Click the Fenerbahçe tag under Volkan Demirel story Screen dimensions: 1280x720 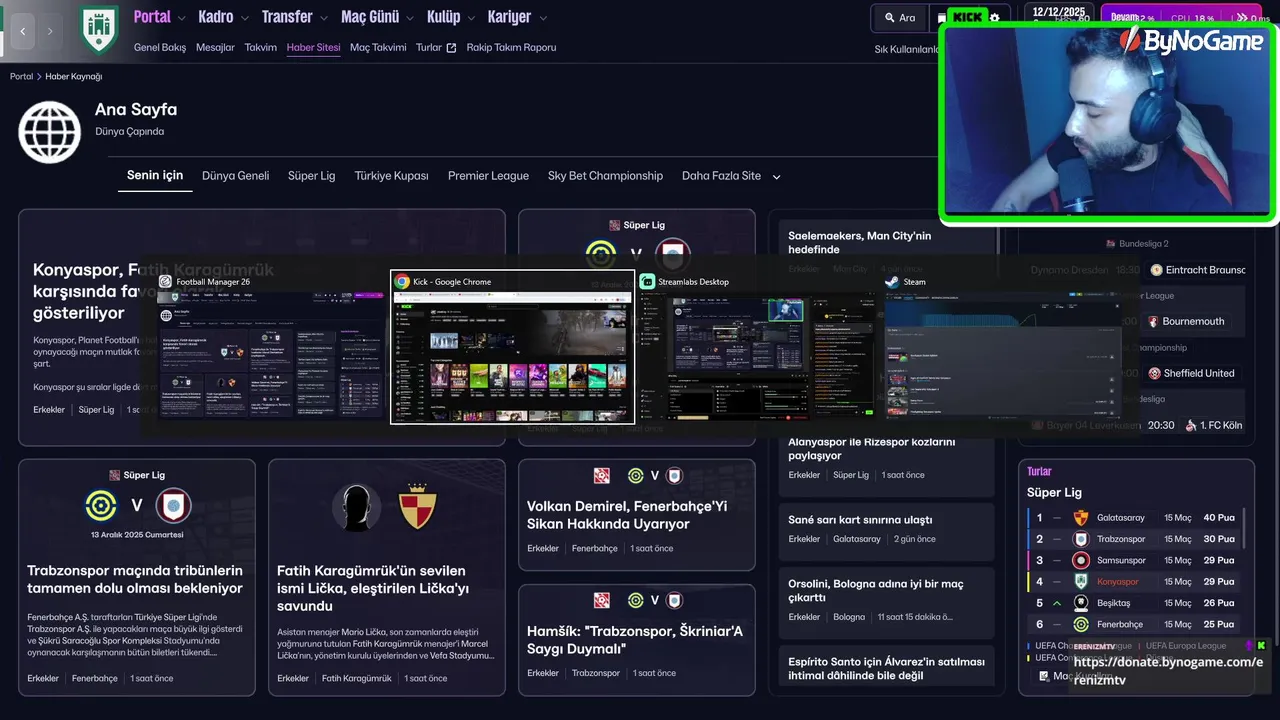pyautogui.click(x=595, y=548)
